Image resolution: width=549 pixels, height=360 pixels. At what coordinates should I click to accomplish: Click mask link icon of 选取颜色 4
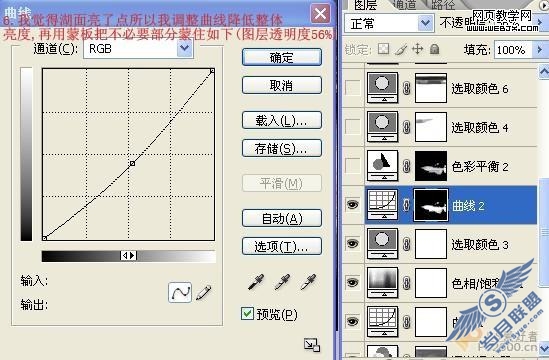coord(406,127)
